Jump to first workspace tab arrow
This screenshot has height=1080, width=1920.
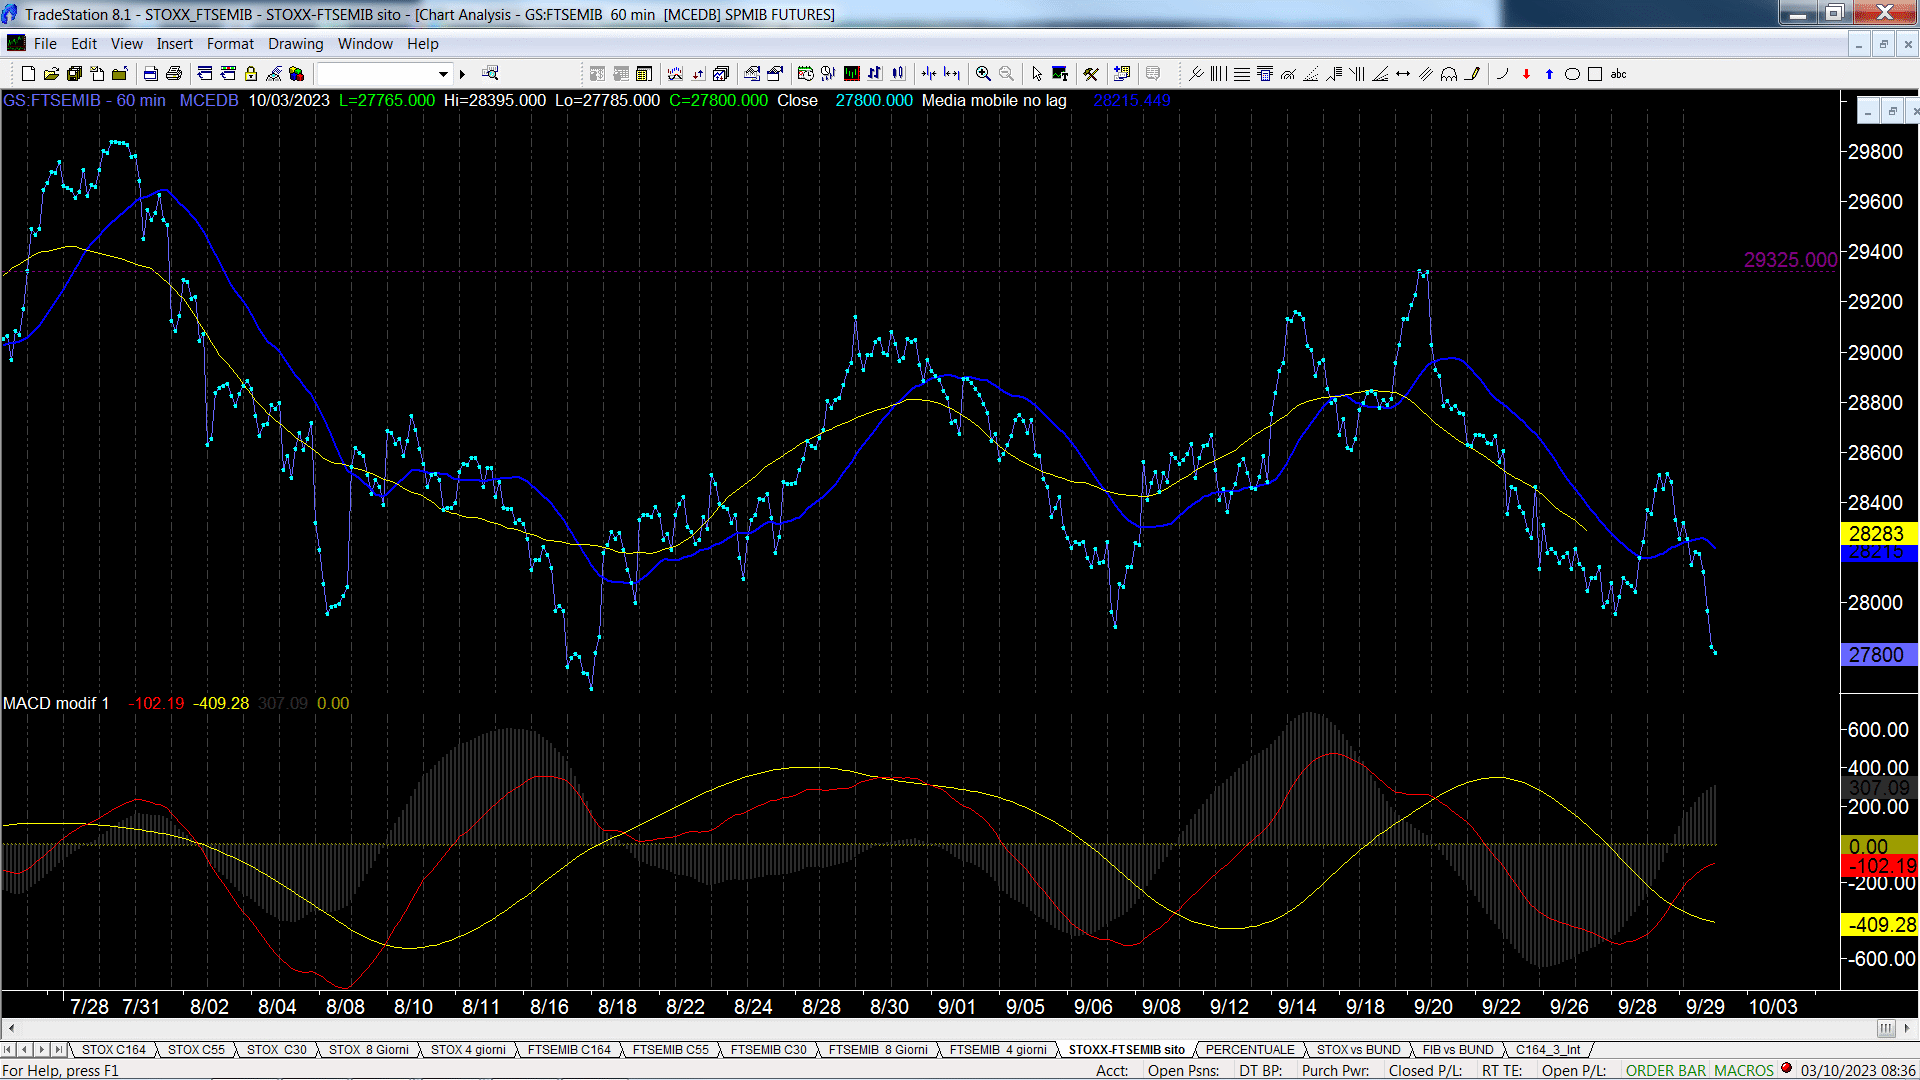pos(8,1049)
